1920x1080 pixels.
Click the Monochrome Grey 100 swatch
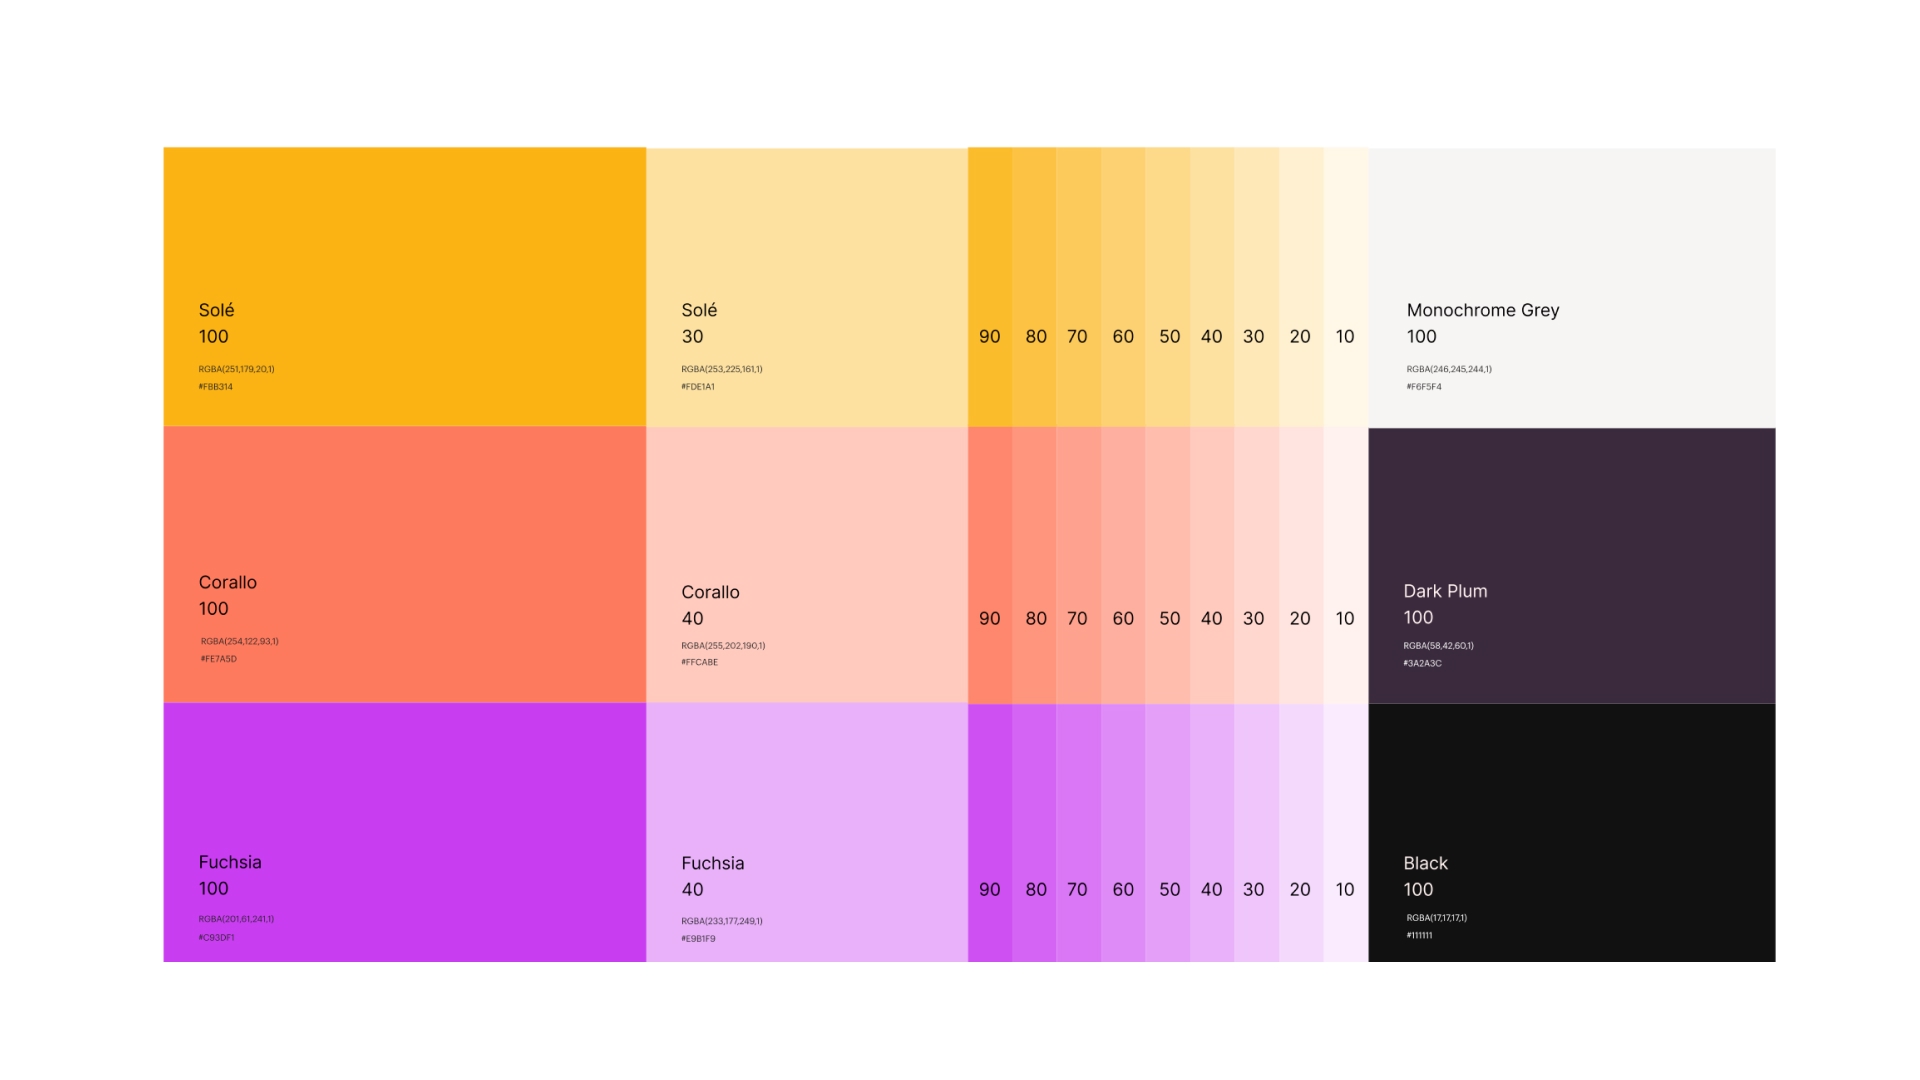tap(1571, 286)
